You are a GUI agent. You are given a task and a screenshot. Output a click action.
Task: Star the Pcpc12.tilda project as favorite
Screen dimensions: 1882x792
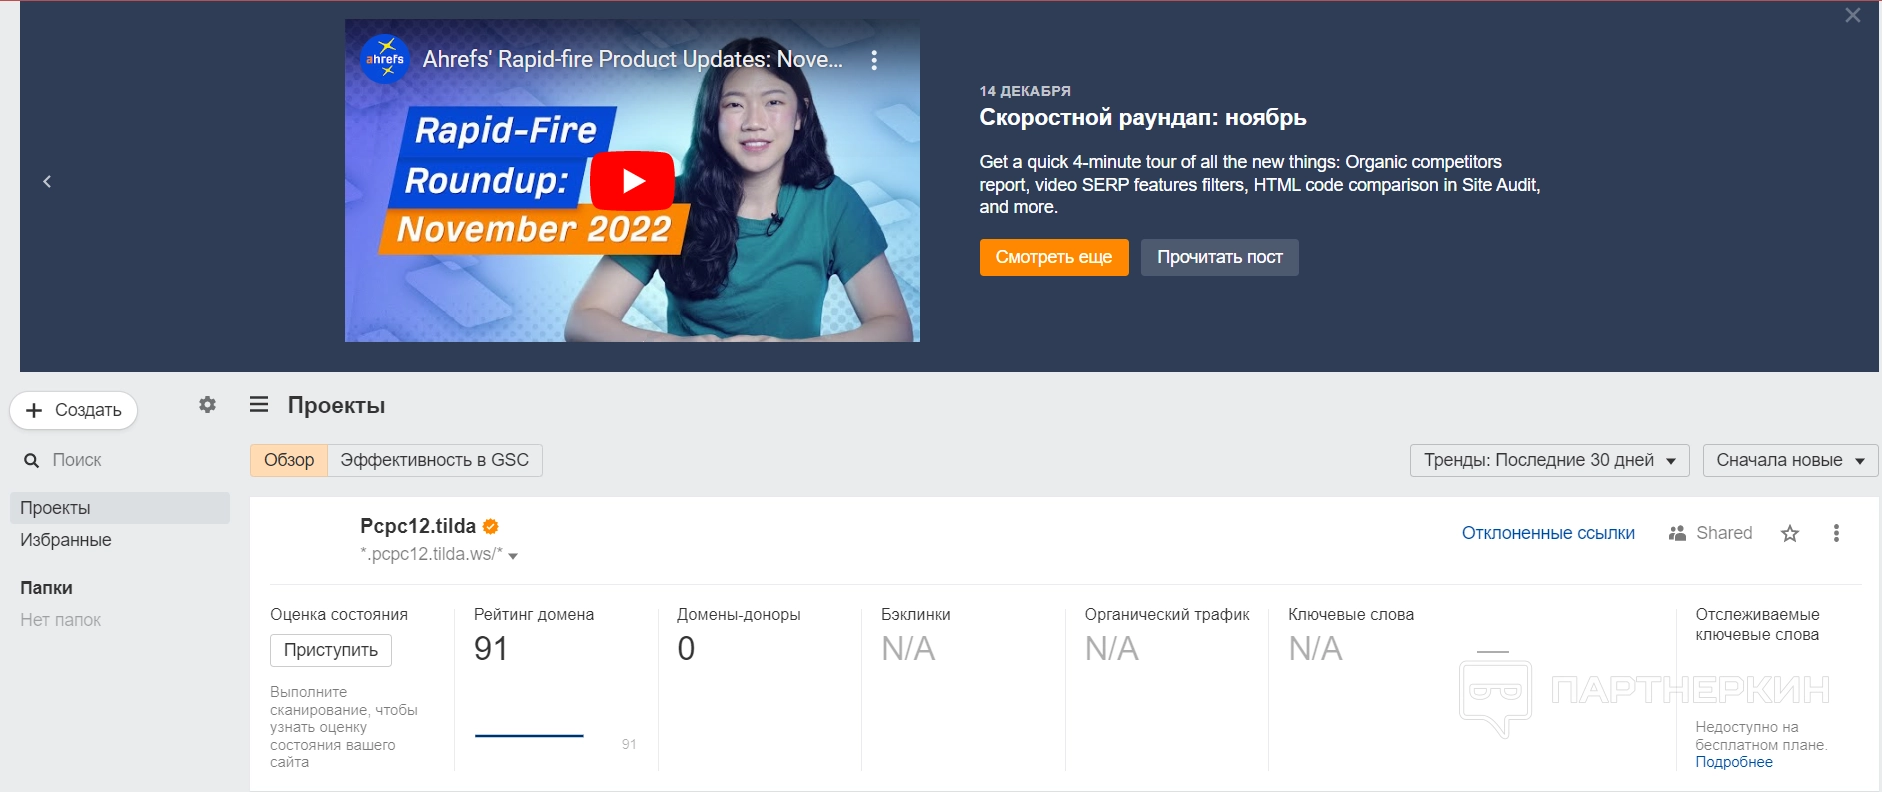coord(1790,533)
